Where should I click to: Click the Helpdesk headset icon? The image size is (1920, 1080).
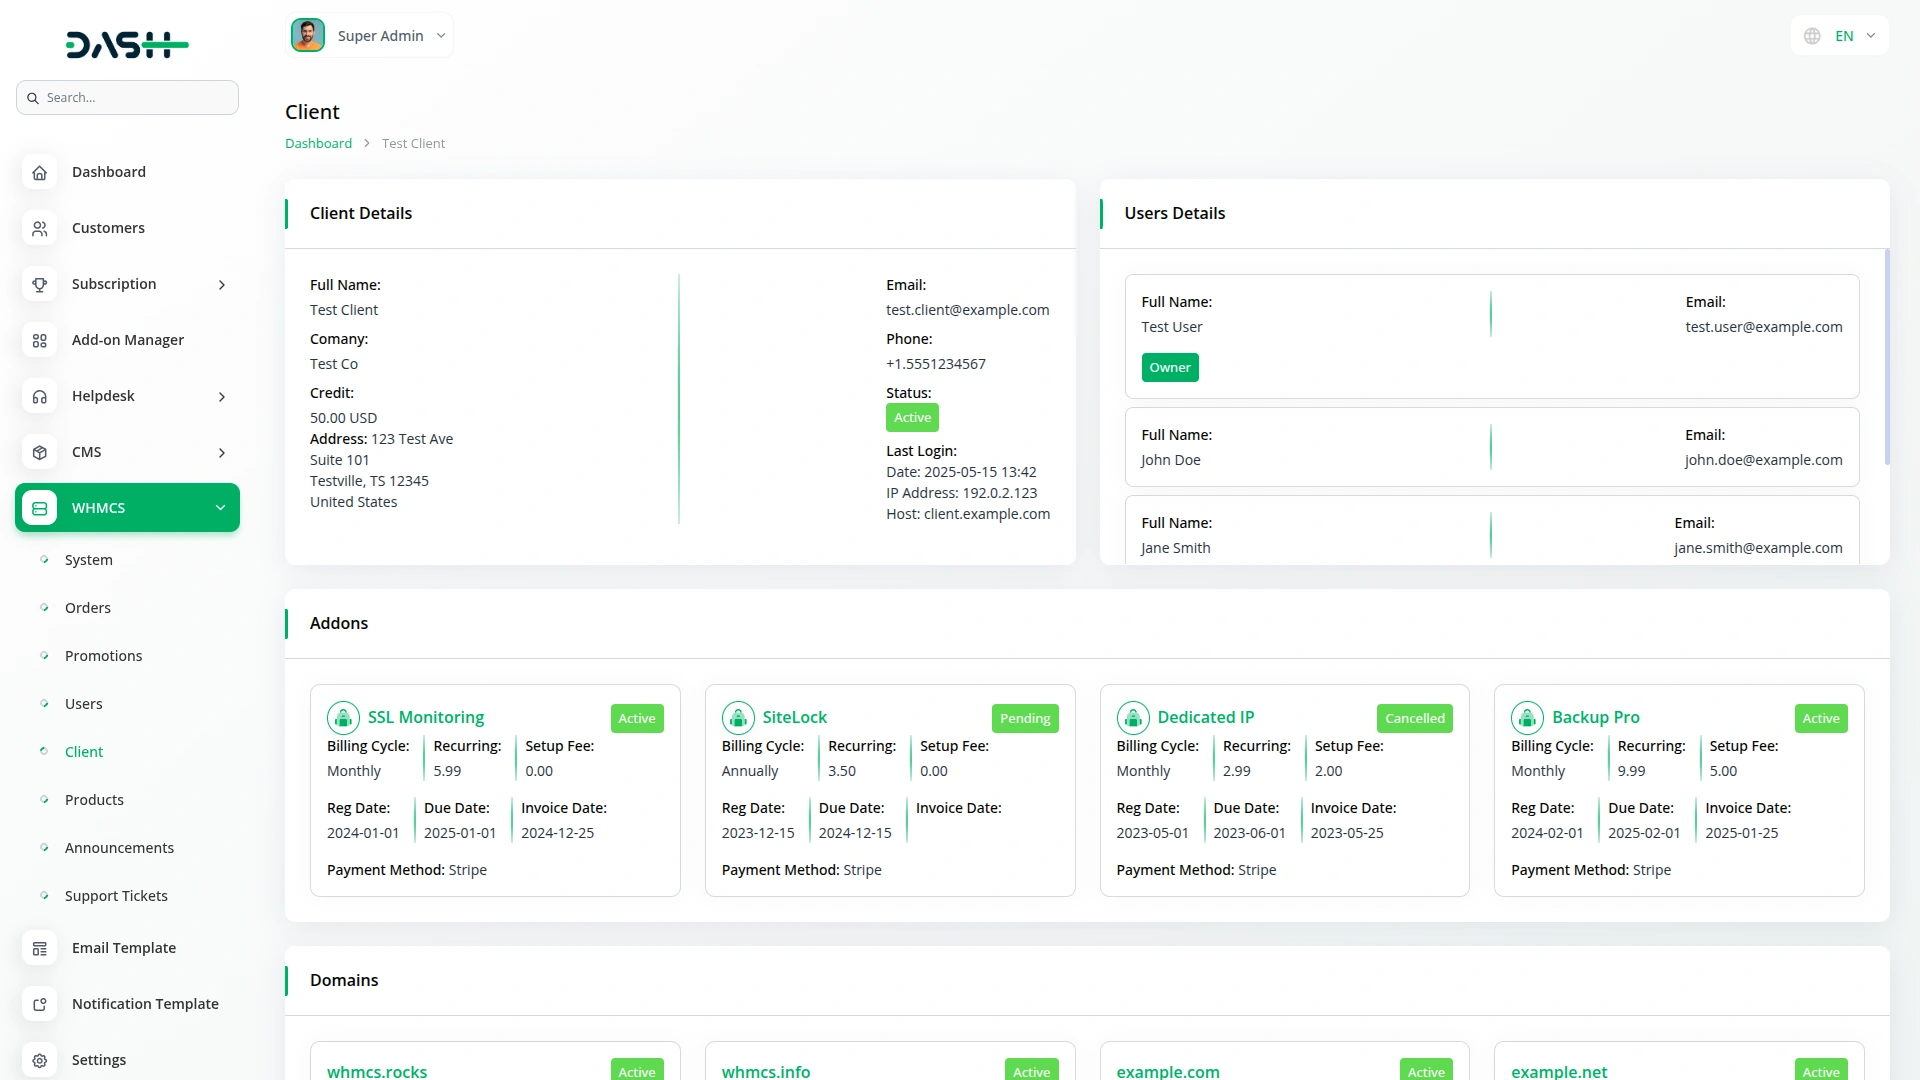tap(39, 396)
